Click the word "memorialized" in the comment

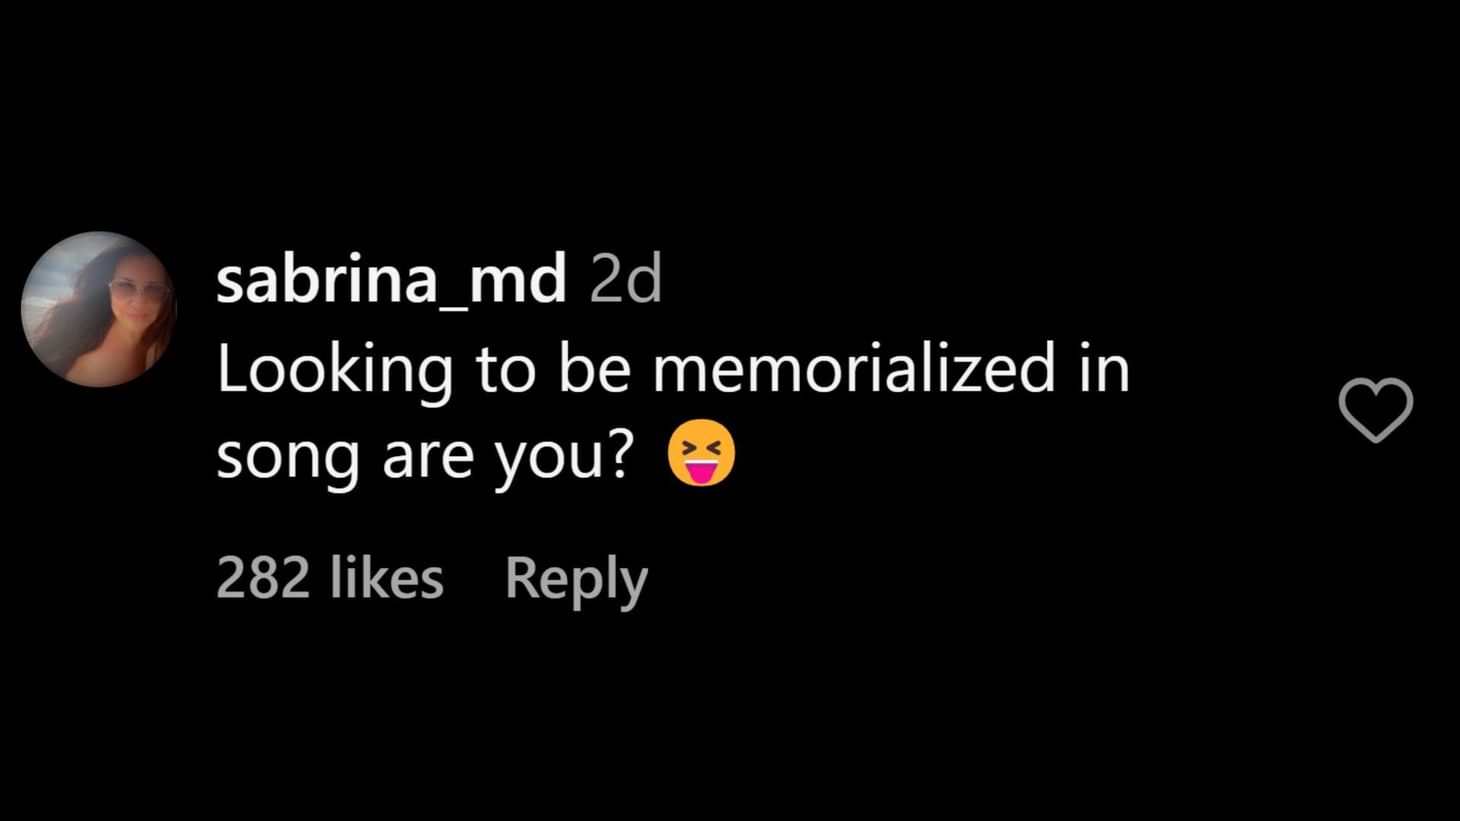pyautogui.click(x=854, y=368)
